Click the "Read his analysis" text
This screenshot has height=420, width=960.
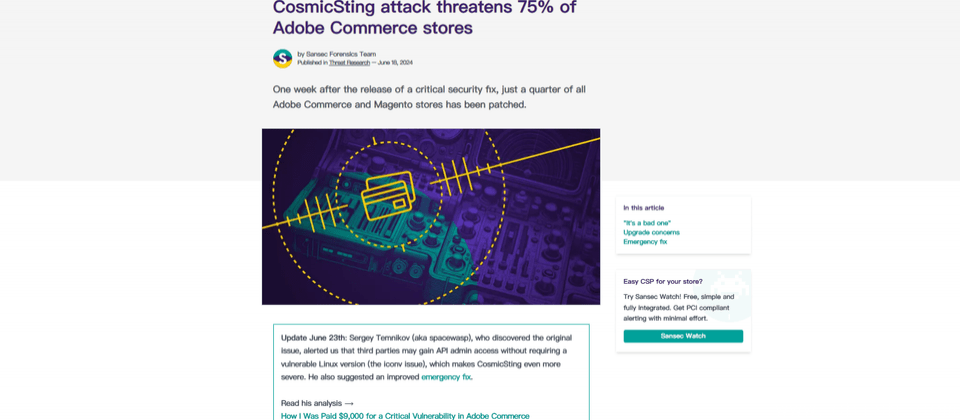pos(311,403)
